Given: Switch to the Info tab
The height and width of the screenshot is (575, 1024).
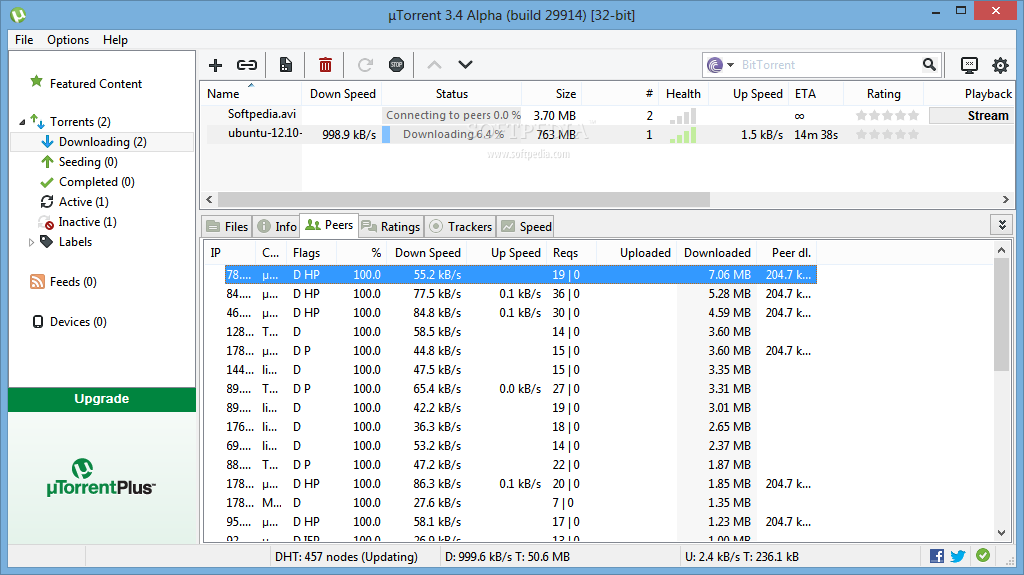Looking at the screenshot, I should [x=277, y=226].
